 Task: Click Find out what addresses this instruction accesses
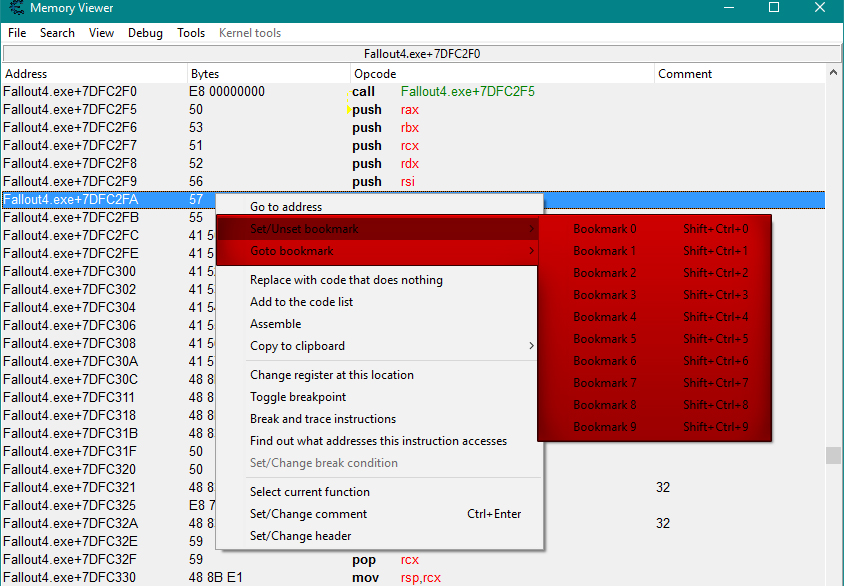378,441
